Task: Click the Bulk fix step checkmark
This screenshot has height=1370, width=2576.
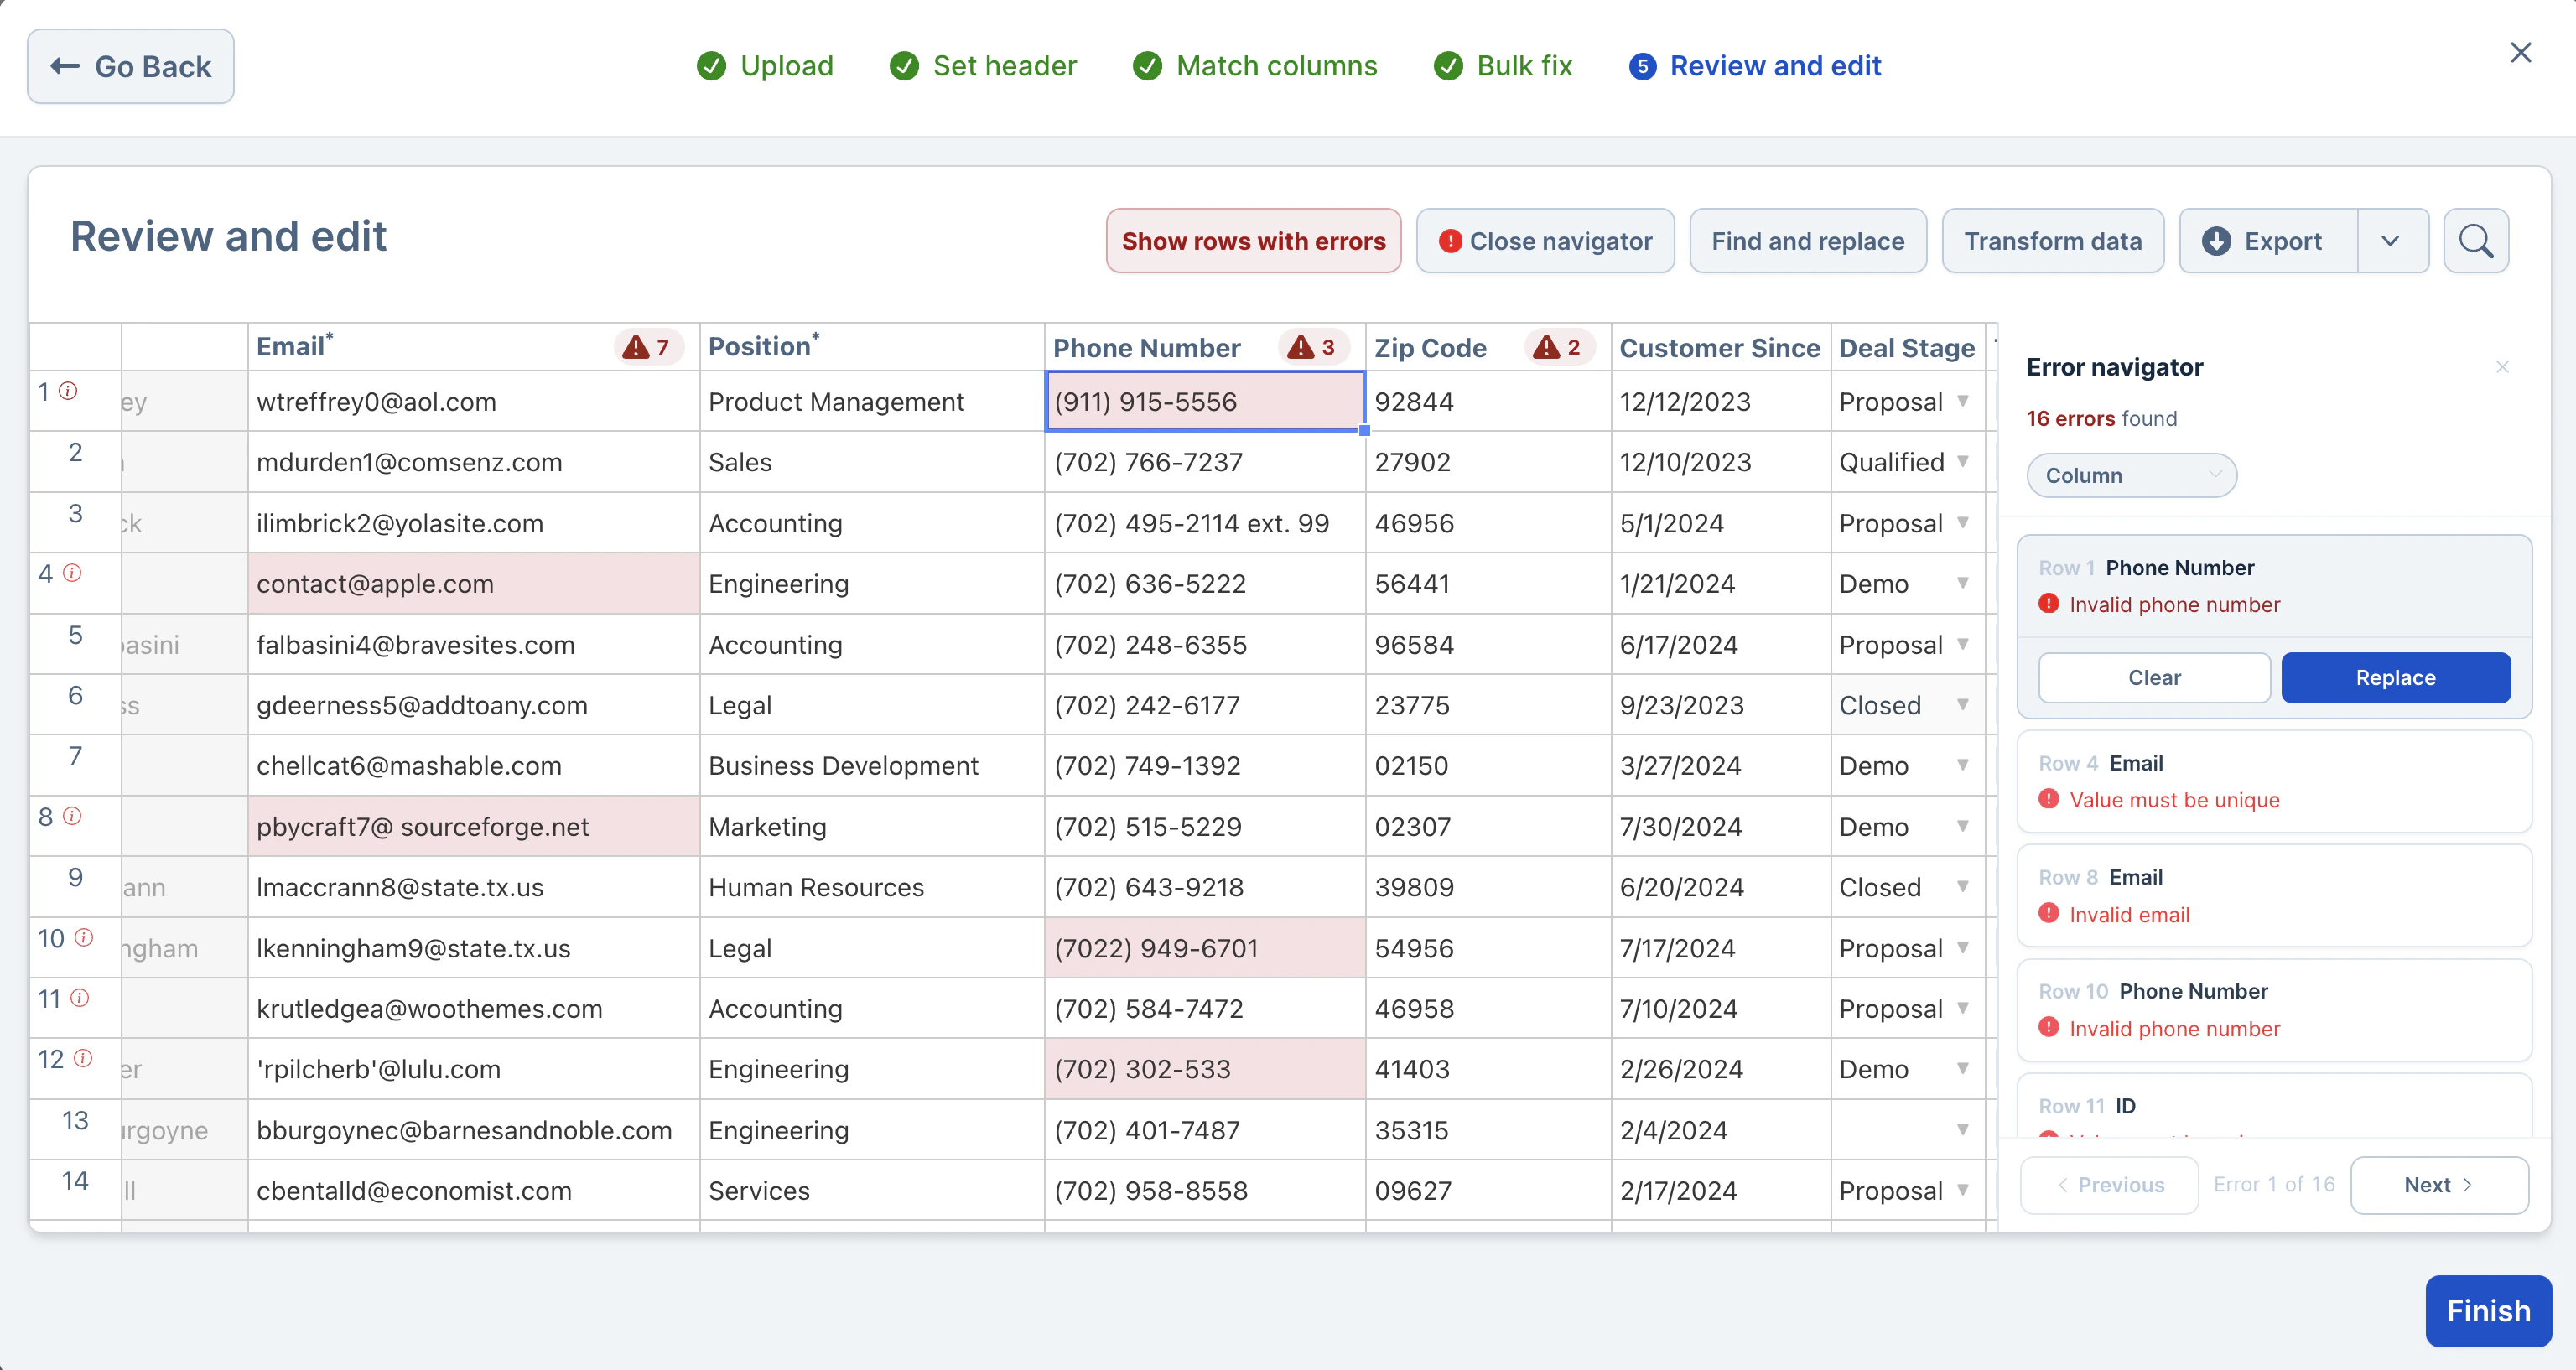Action: [x=1448, y=66]
